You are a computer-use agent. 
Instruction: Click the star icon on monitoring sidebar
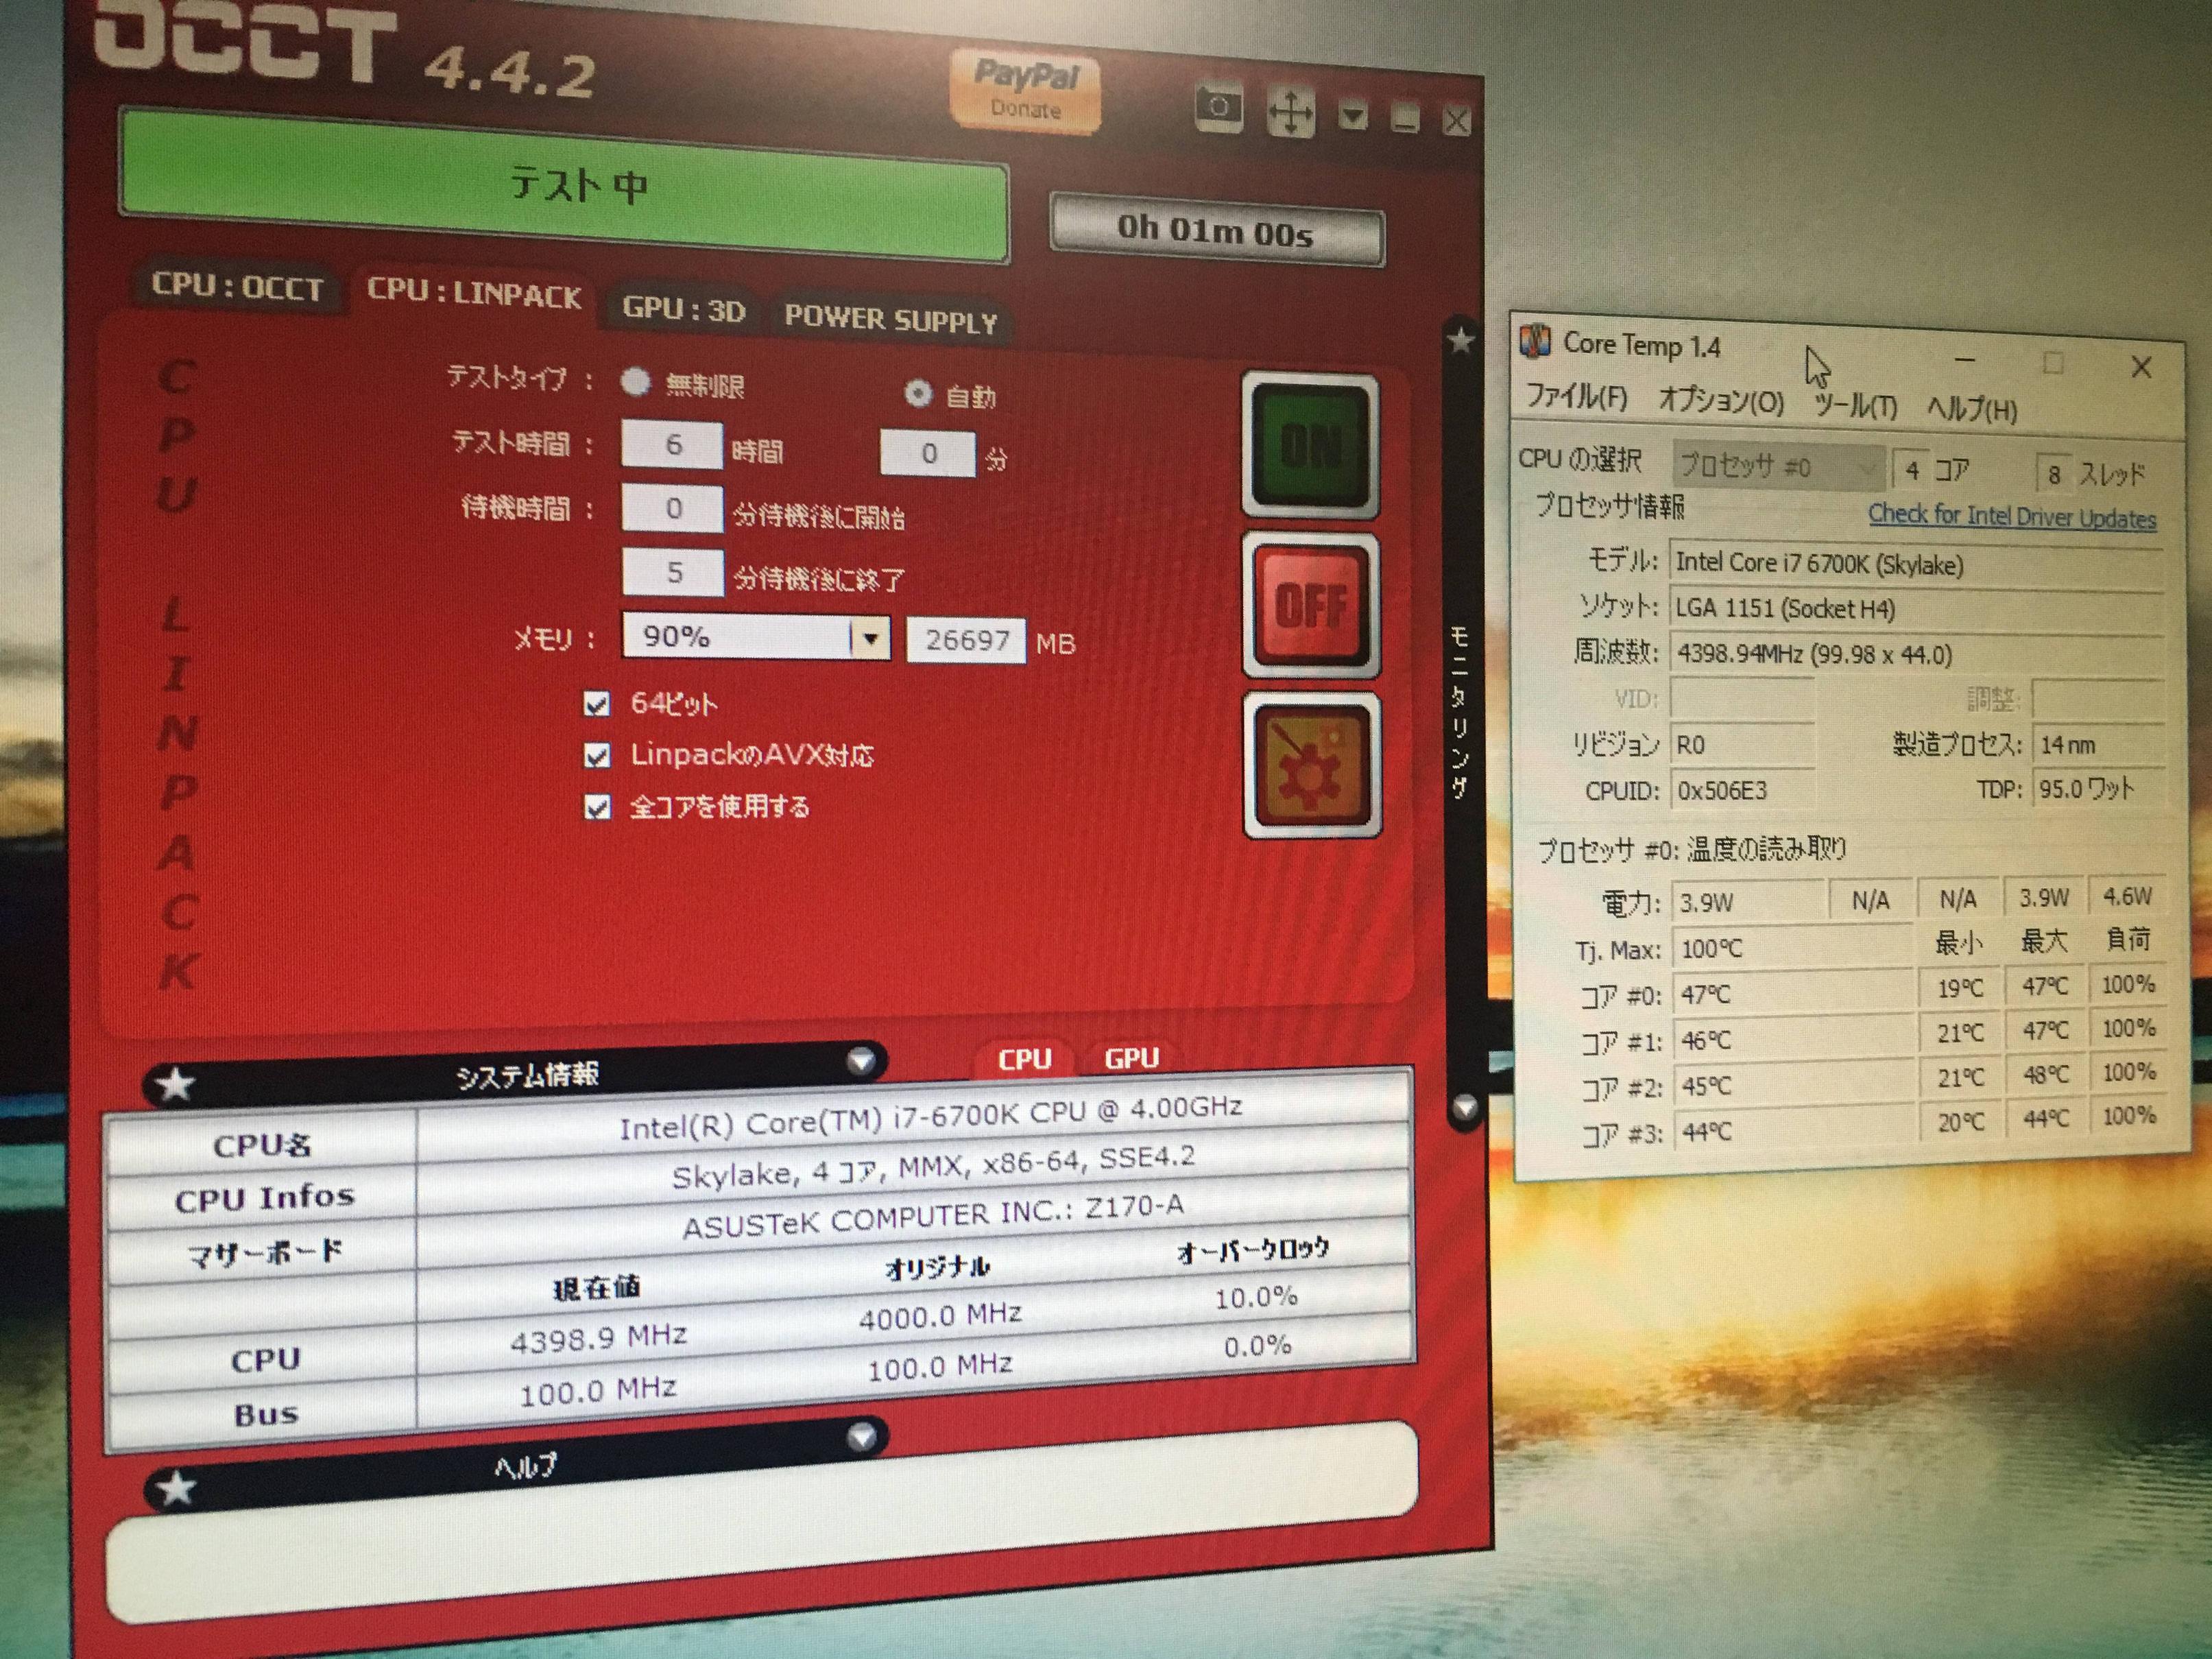[1461, 341]
